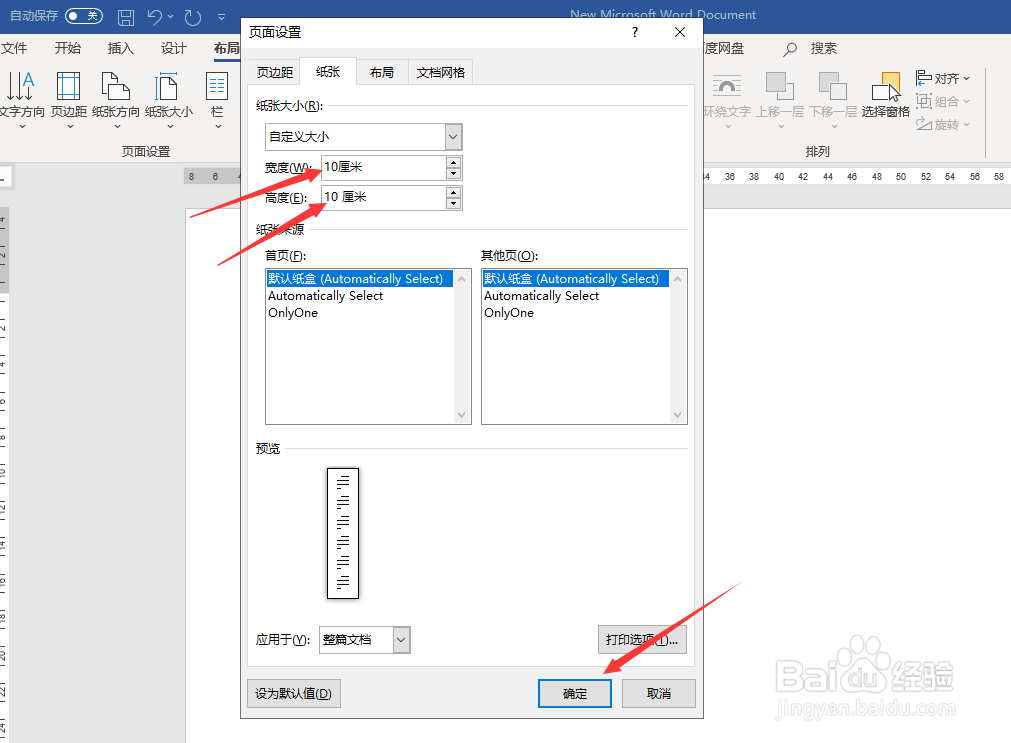The width and height of the screenshot is (1011, 743).
Task: Switch to the 文档网格 dialog tab
Action: click(x=440, y=72)
